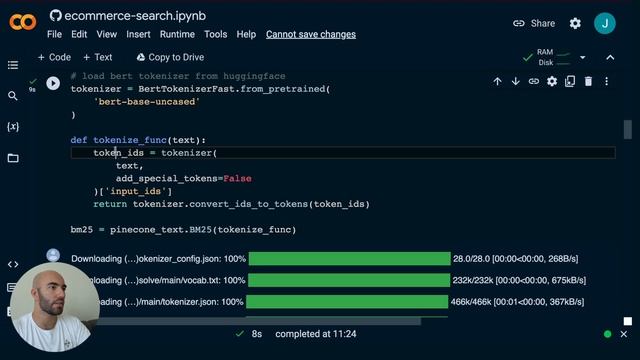Screen dimensions: 640x360
Task: Open the GitHub icon beside notebook title
Action: (56, 16)
